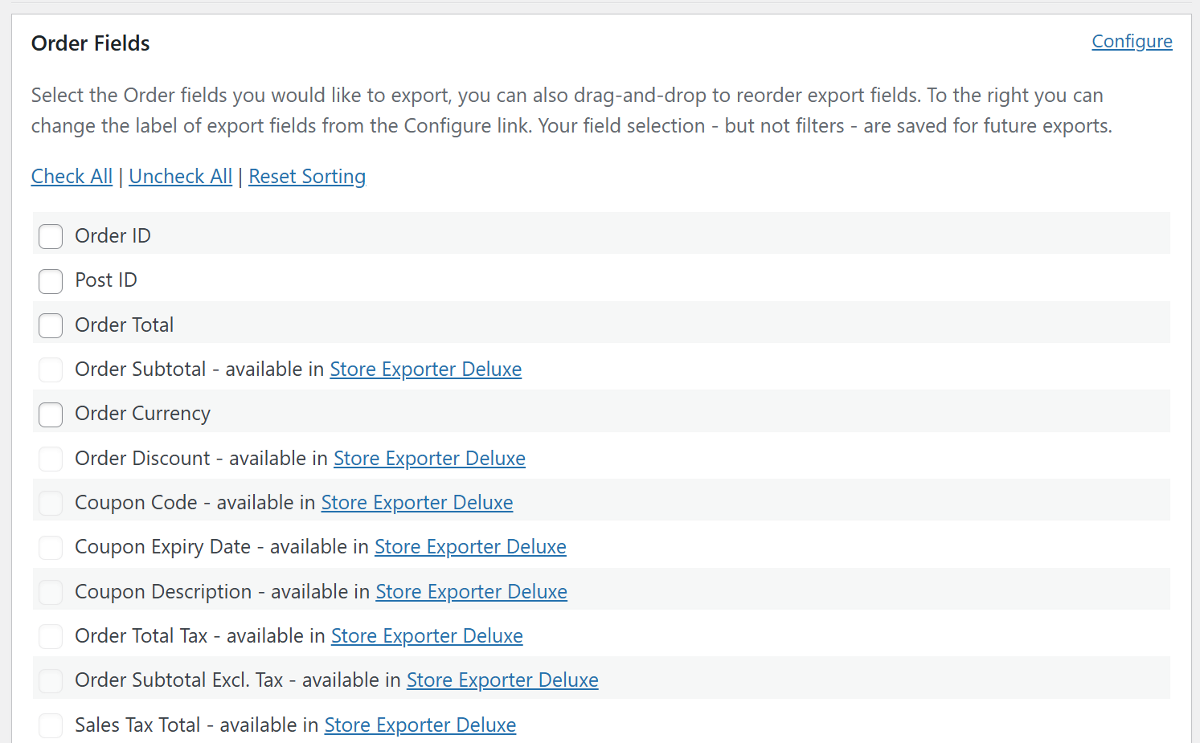Screen dimensions: 1200x743
Task: Click the Check All link
Action: (x=71, y=176)
